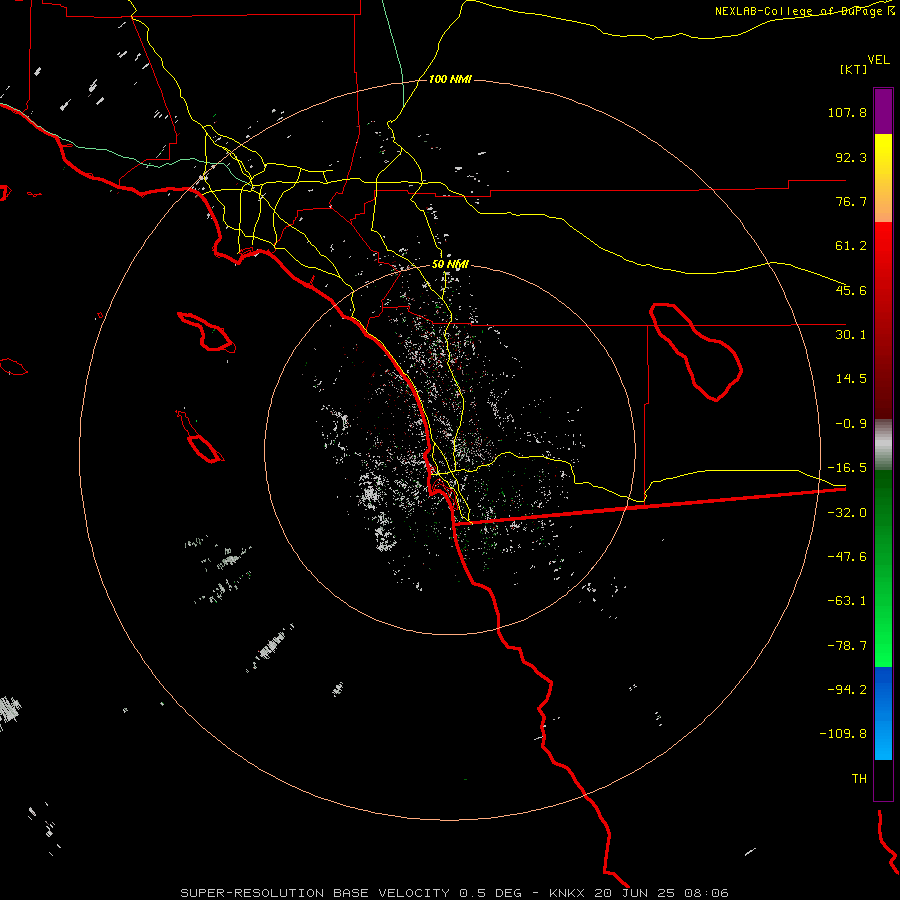This screenshot has width=900, height=900.
Task: Click the San Clemente Island outline
Action: click(x=199, y=437)
